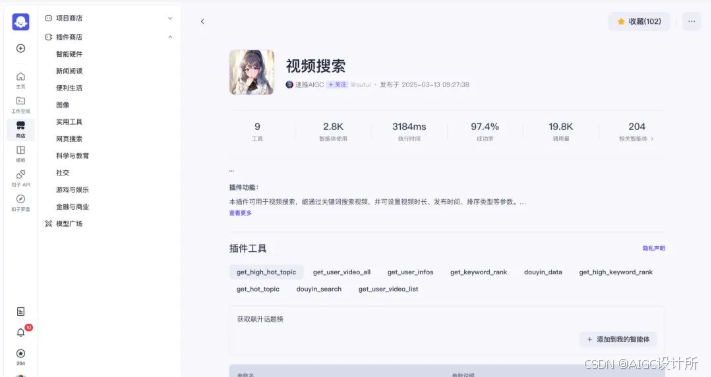Screen dimensions: 711x377
Task: Click the 项目商店 icon
Action: pyautogui.click(x=49, y=18)
